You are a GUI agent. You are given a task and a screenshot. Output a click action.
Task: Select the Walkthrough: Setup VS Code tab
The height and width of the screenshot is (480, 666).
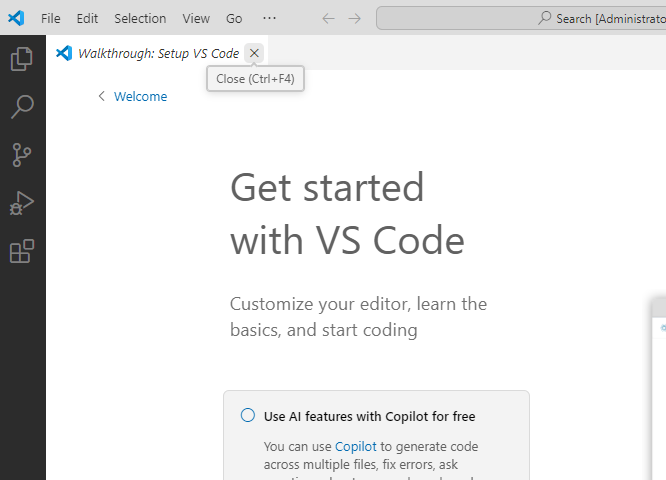click(x=157, y=53)
